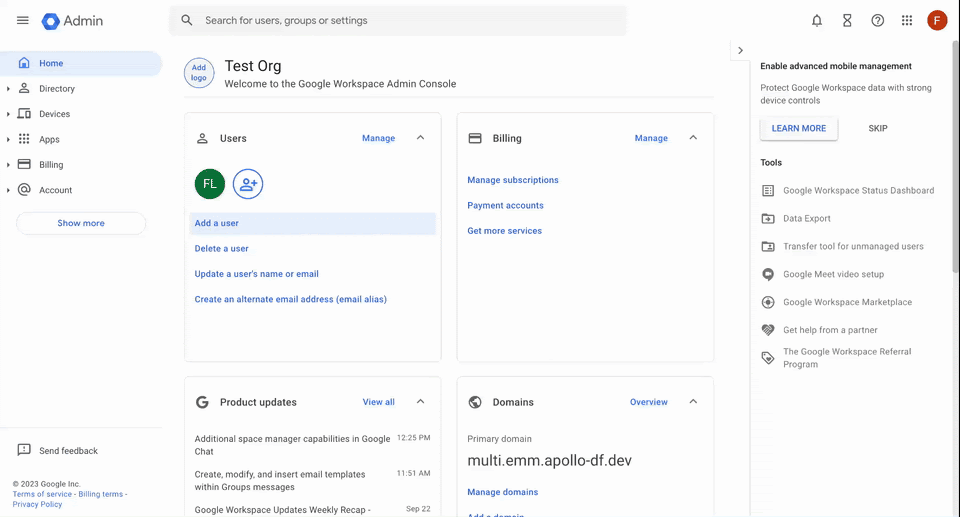The width and height of the screenshot is (960, 517).
Task: Click the Product updates Google icon
Action: [202, 402]
